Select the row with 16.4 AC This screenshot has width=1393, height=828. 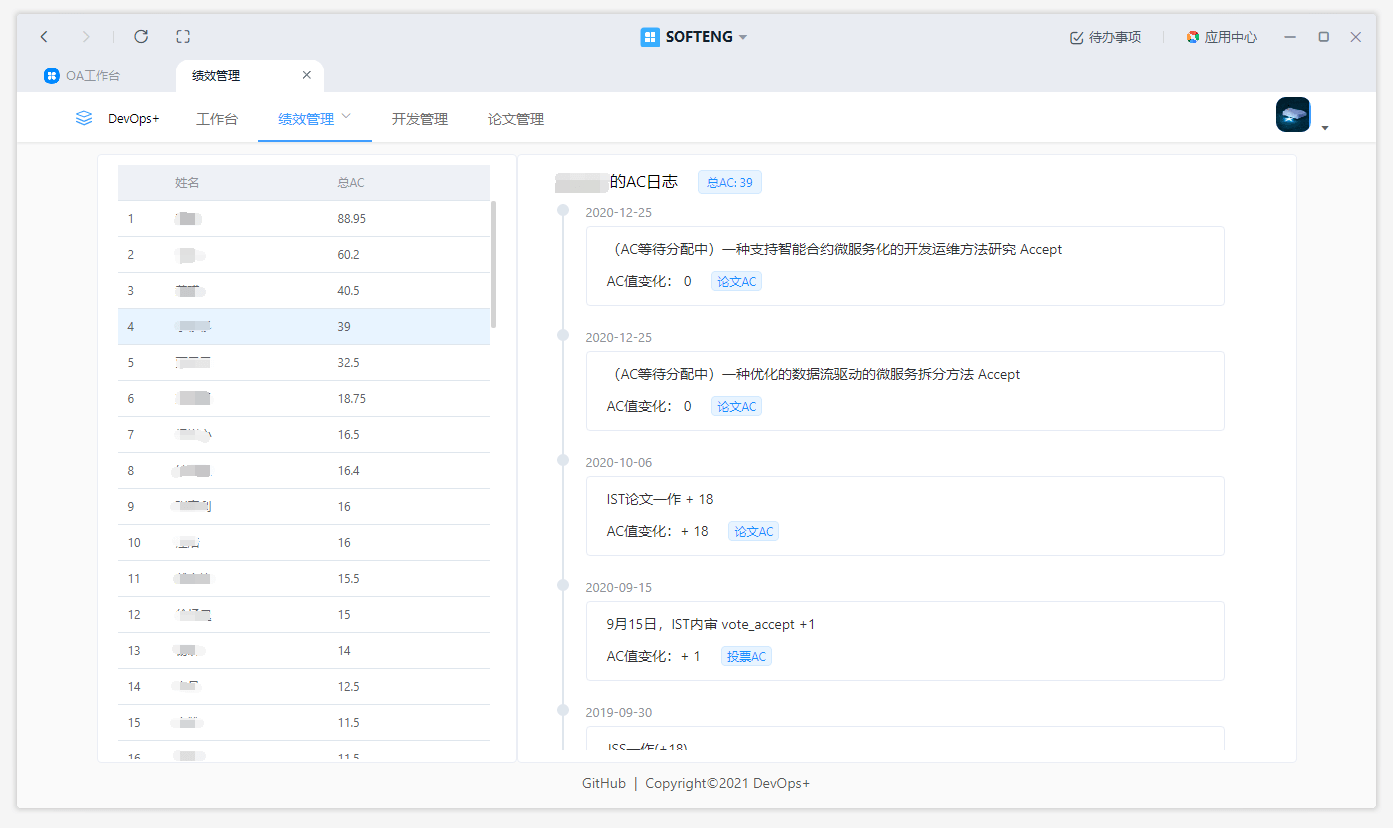click(304, 471)
